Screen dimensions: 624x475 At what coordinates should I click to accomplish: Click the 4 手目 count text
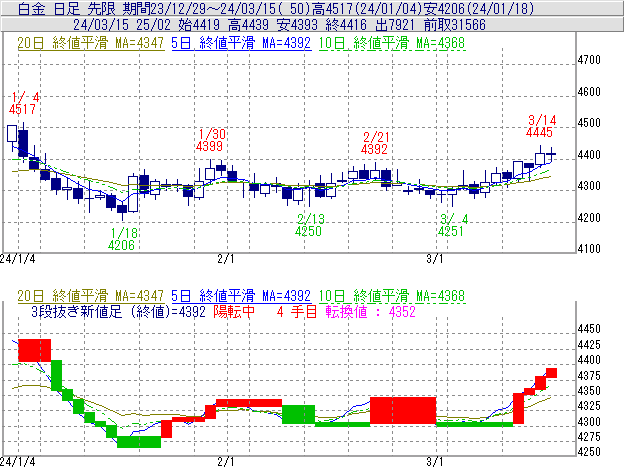point(296,311)
